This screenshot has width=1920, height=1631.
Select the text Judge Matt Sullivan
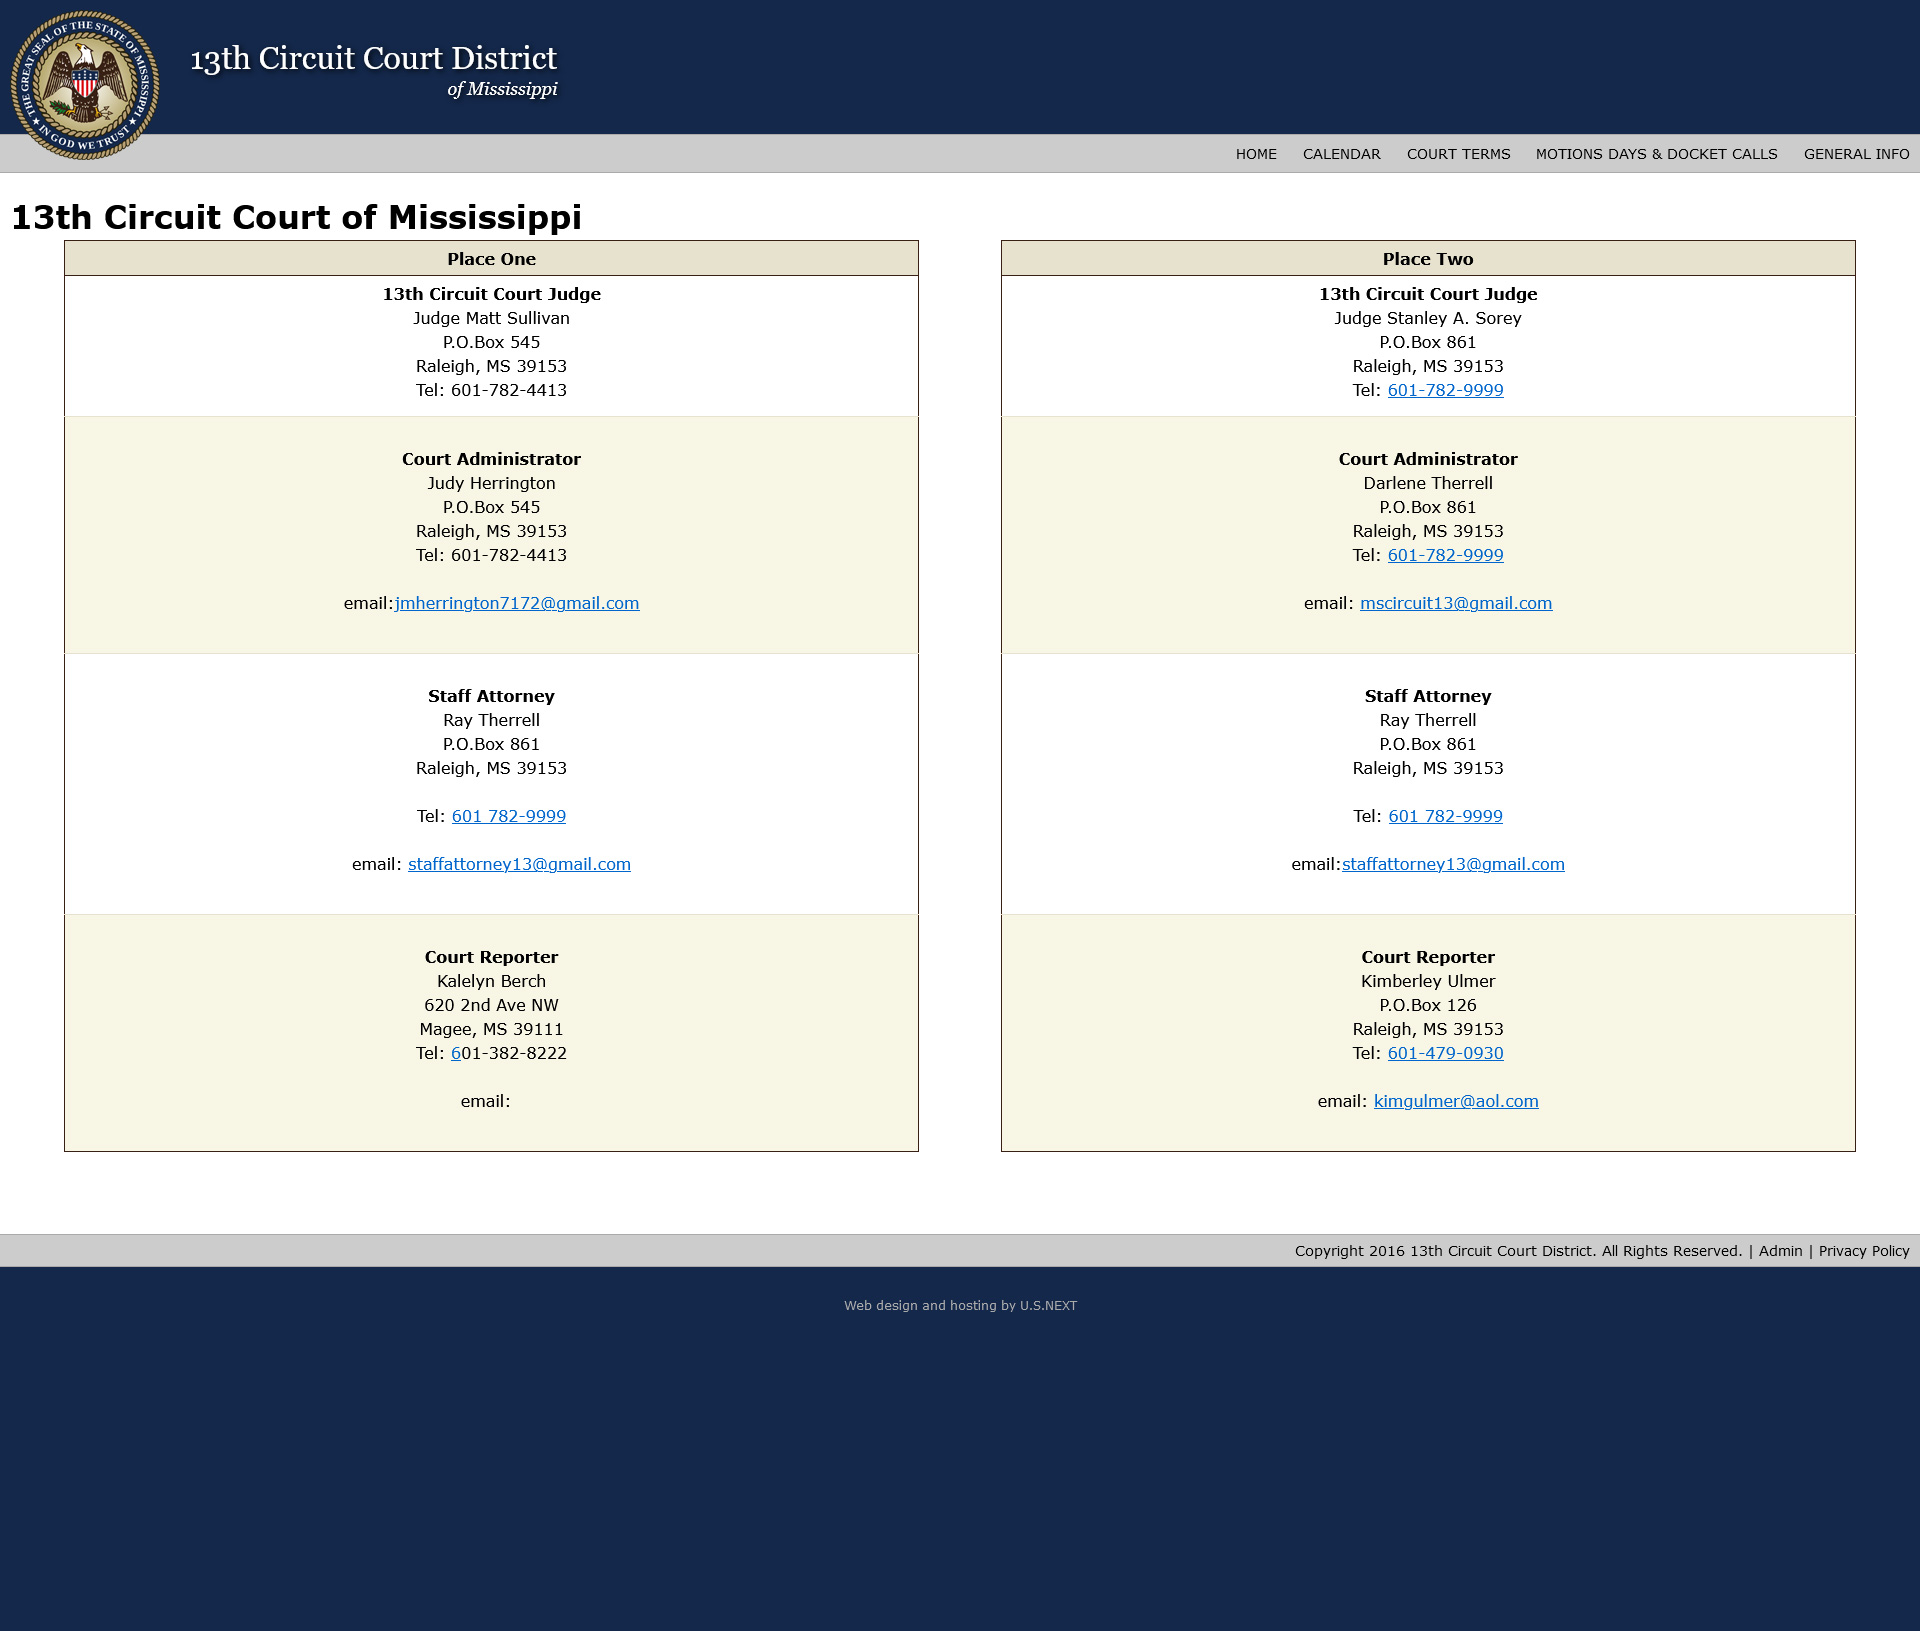click(x=491, y=318)
